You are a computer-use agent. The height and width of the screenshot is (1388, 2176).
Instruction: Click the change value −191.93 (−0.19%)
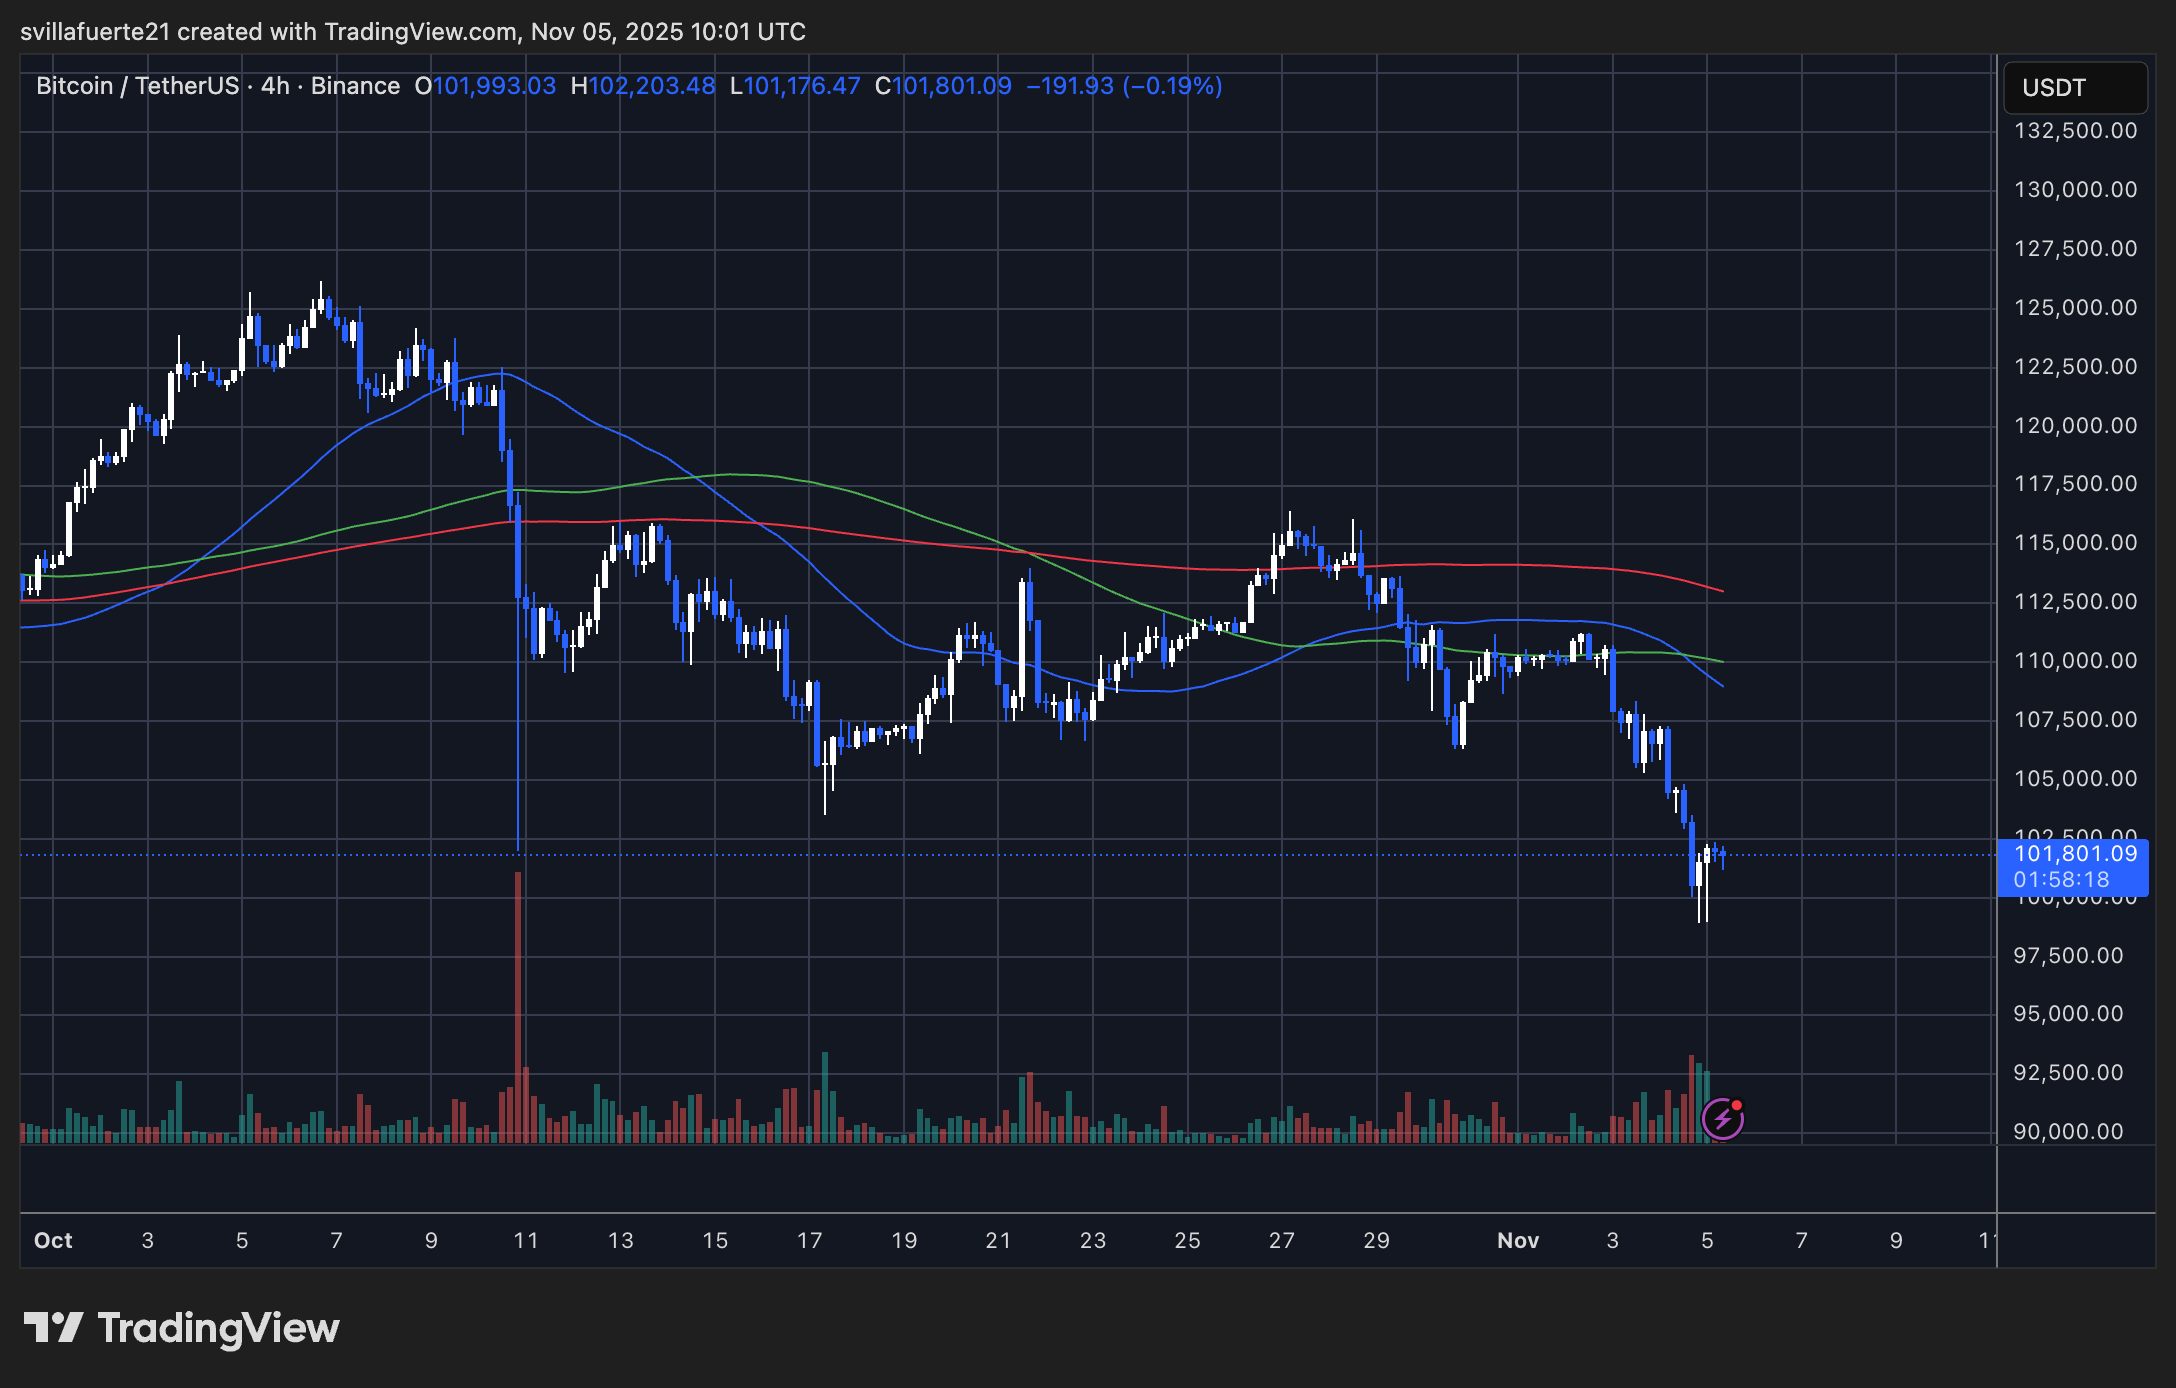point(1124,86)
